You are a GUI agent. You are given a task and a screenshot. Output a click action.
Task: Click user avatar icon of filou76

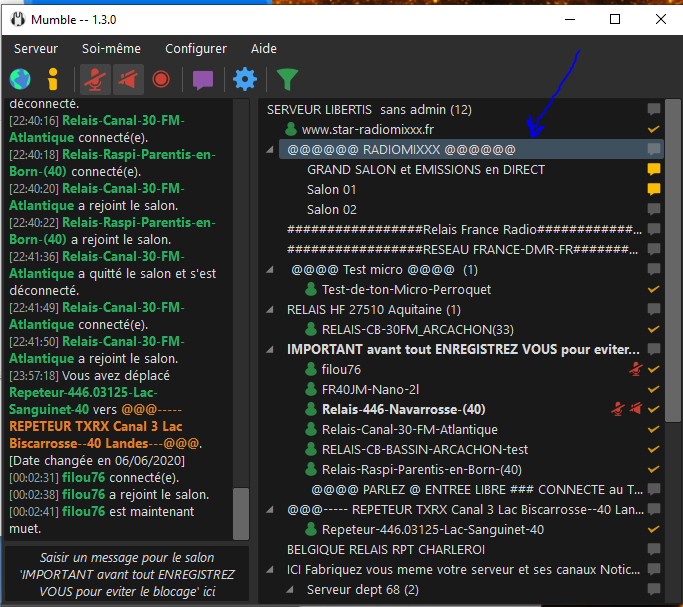pos(311,369)
